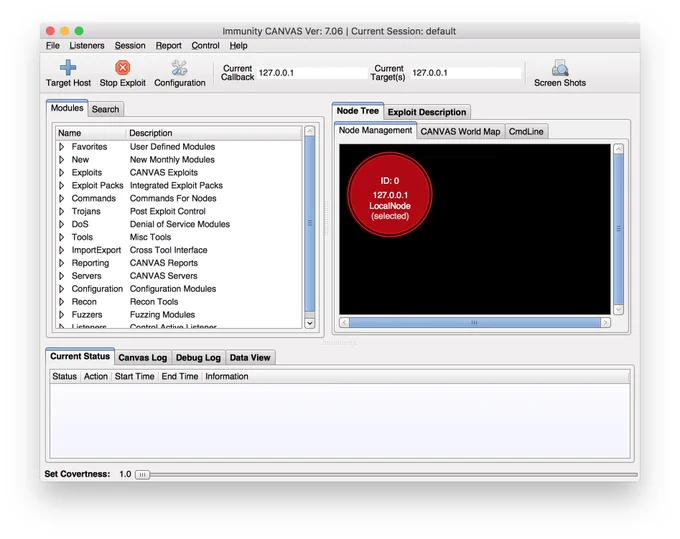Click the Information column header
This screenshot has width=680, height=539.
coord(227,376)
